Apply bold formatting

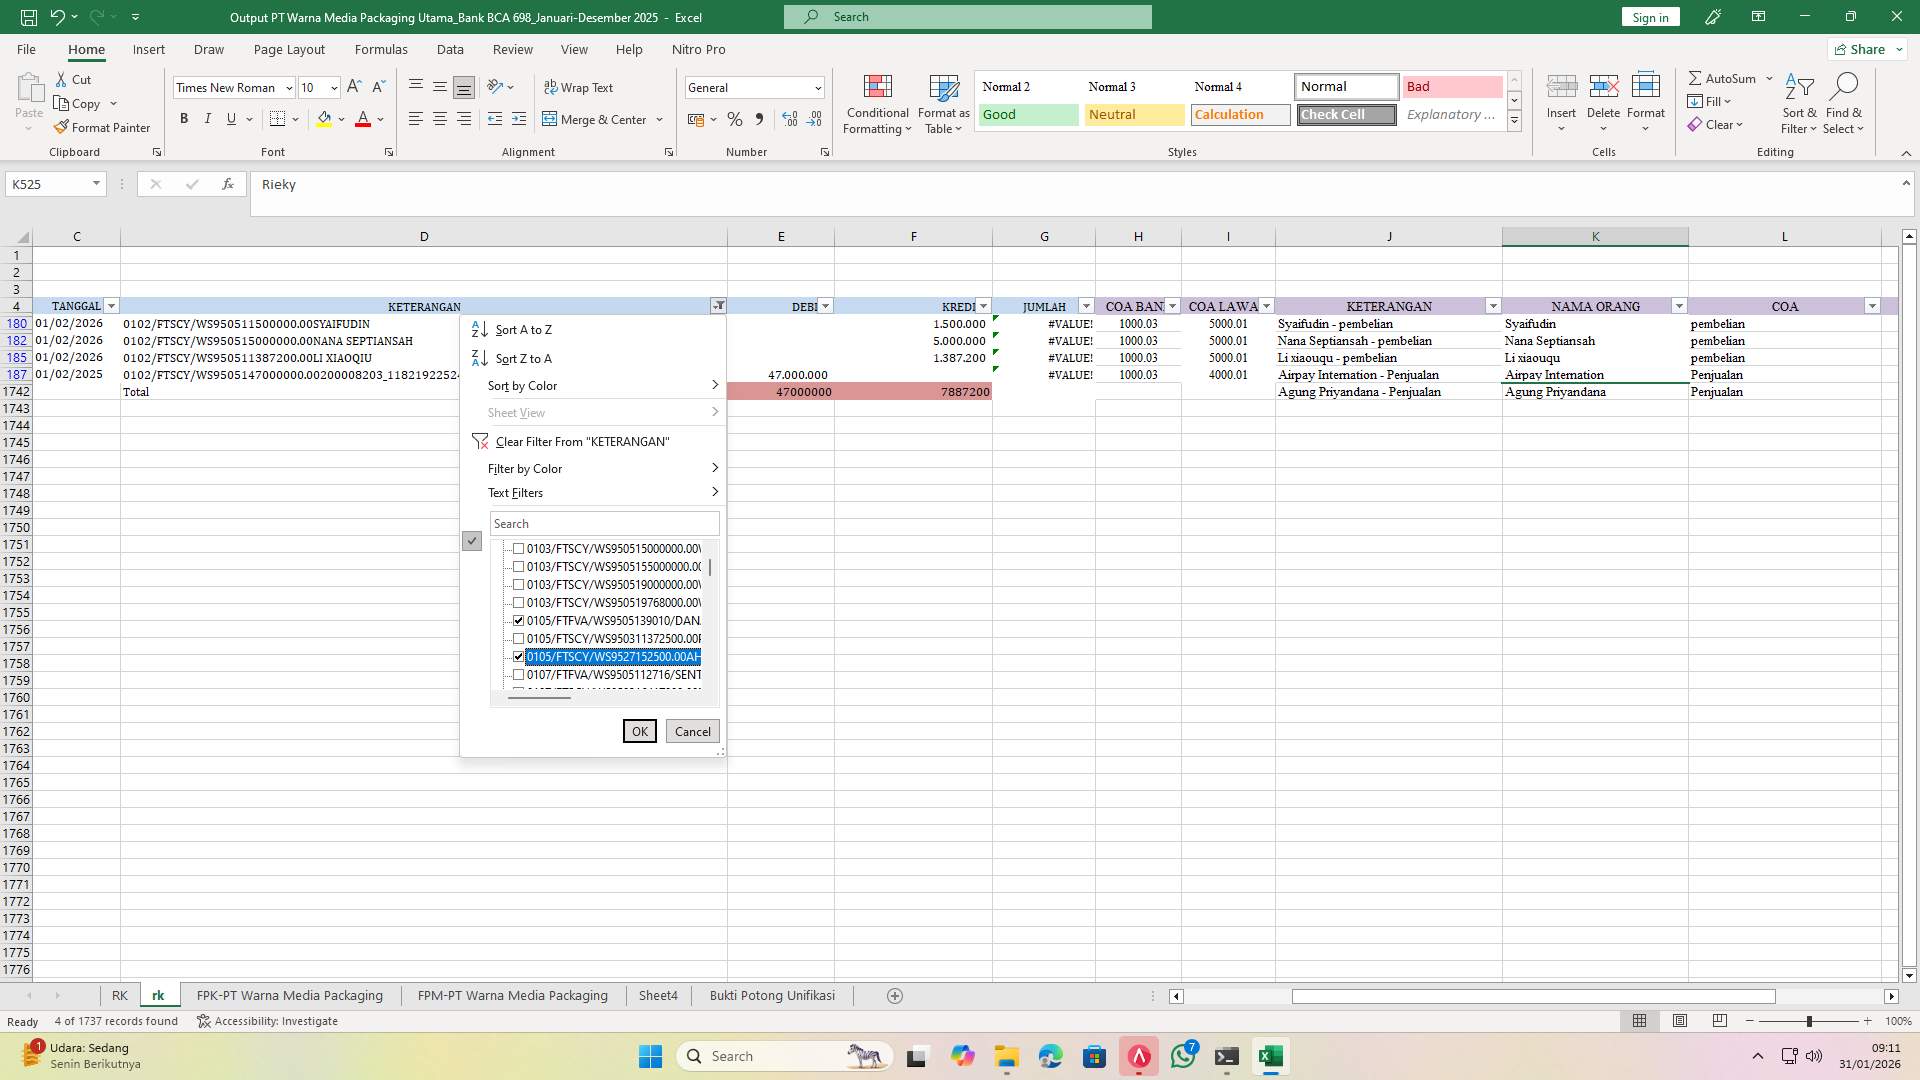point(184,118)
